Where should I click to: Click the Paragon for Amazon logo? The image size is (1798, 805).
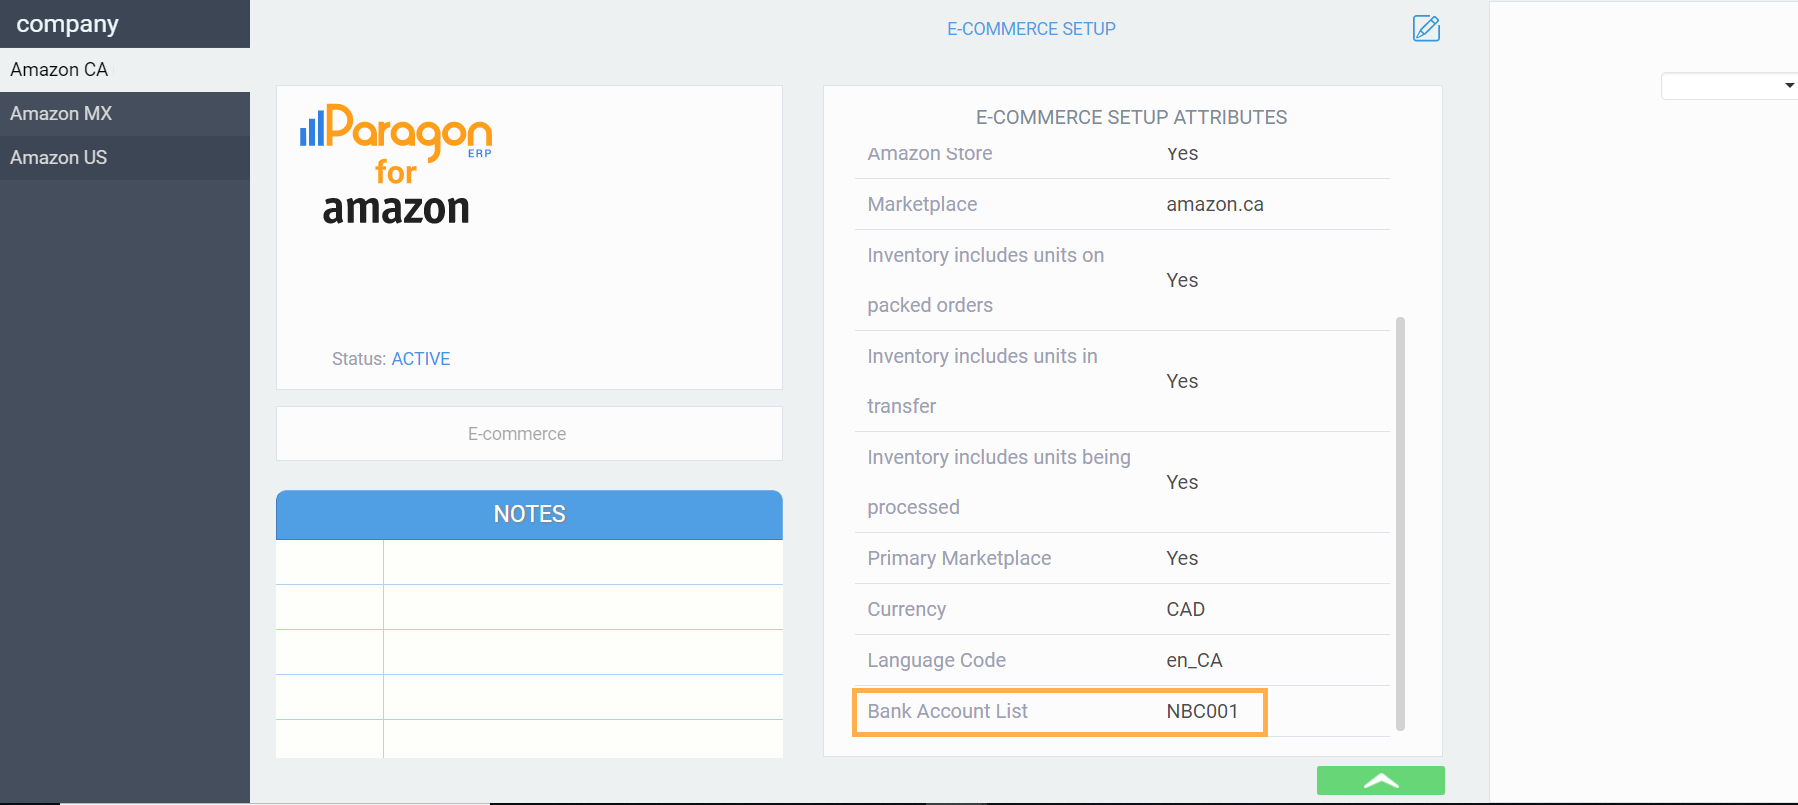coord(396,165)
